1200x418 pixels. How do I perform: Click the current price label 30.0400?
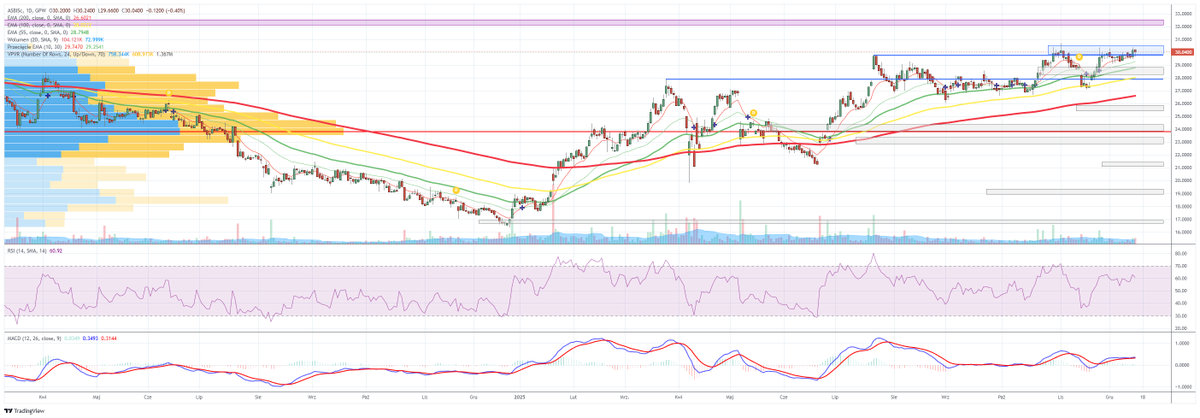(x=1183, y=51)
